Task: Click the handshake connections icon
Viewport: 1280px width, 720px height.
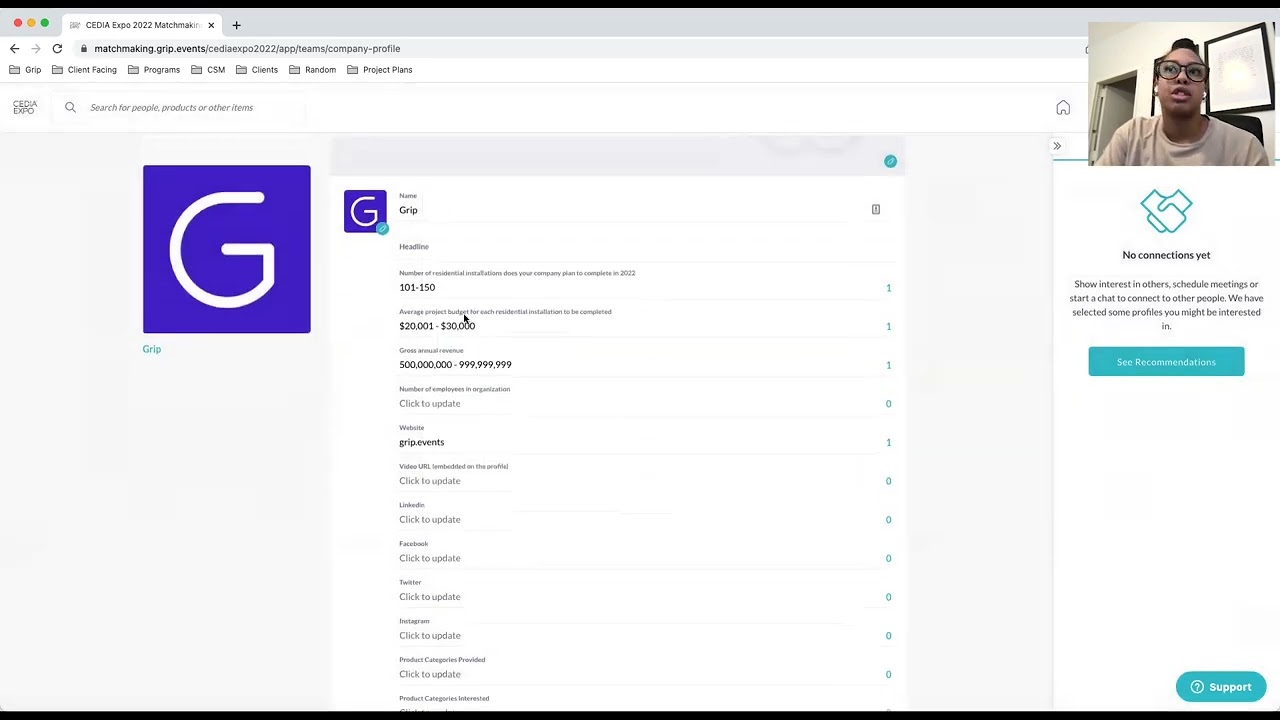Action: 1166,211
